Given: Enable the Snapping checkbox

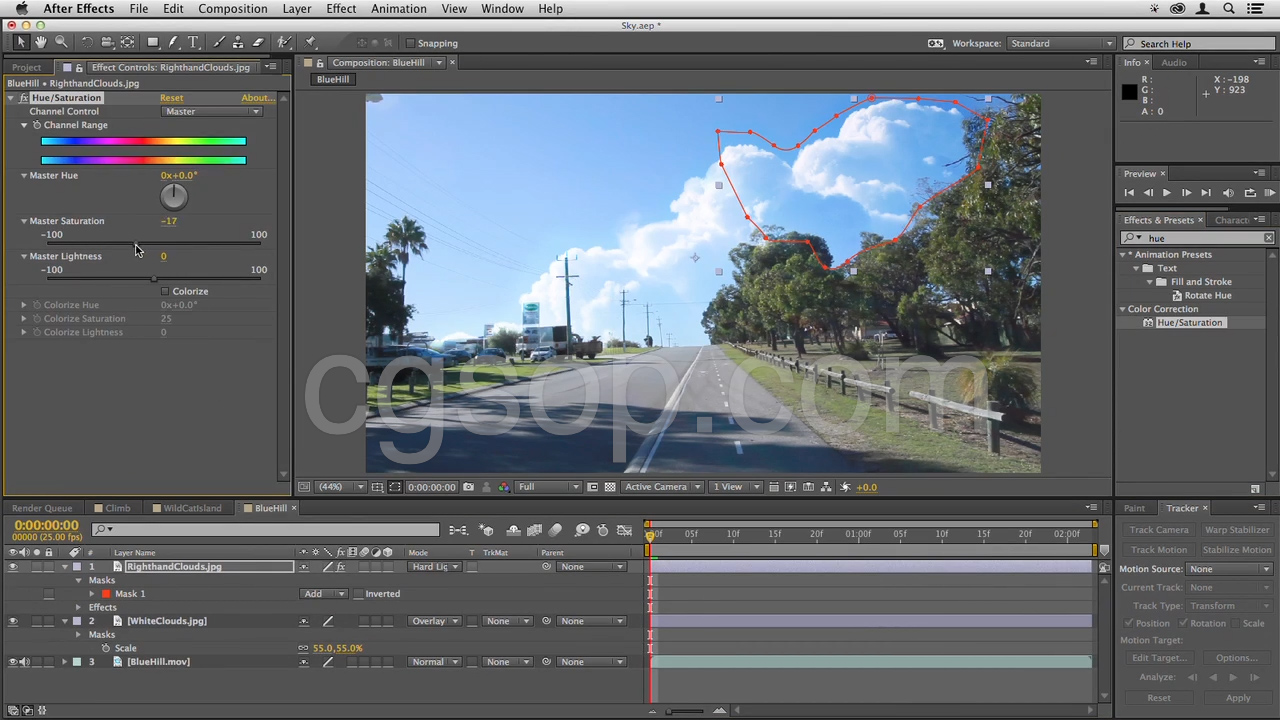Looking at the screenshot, I should 410,43.
